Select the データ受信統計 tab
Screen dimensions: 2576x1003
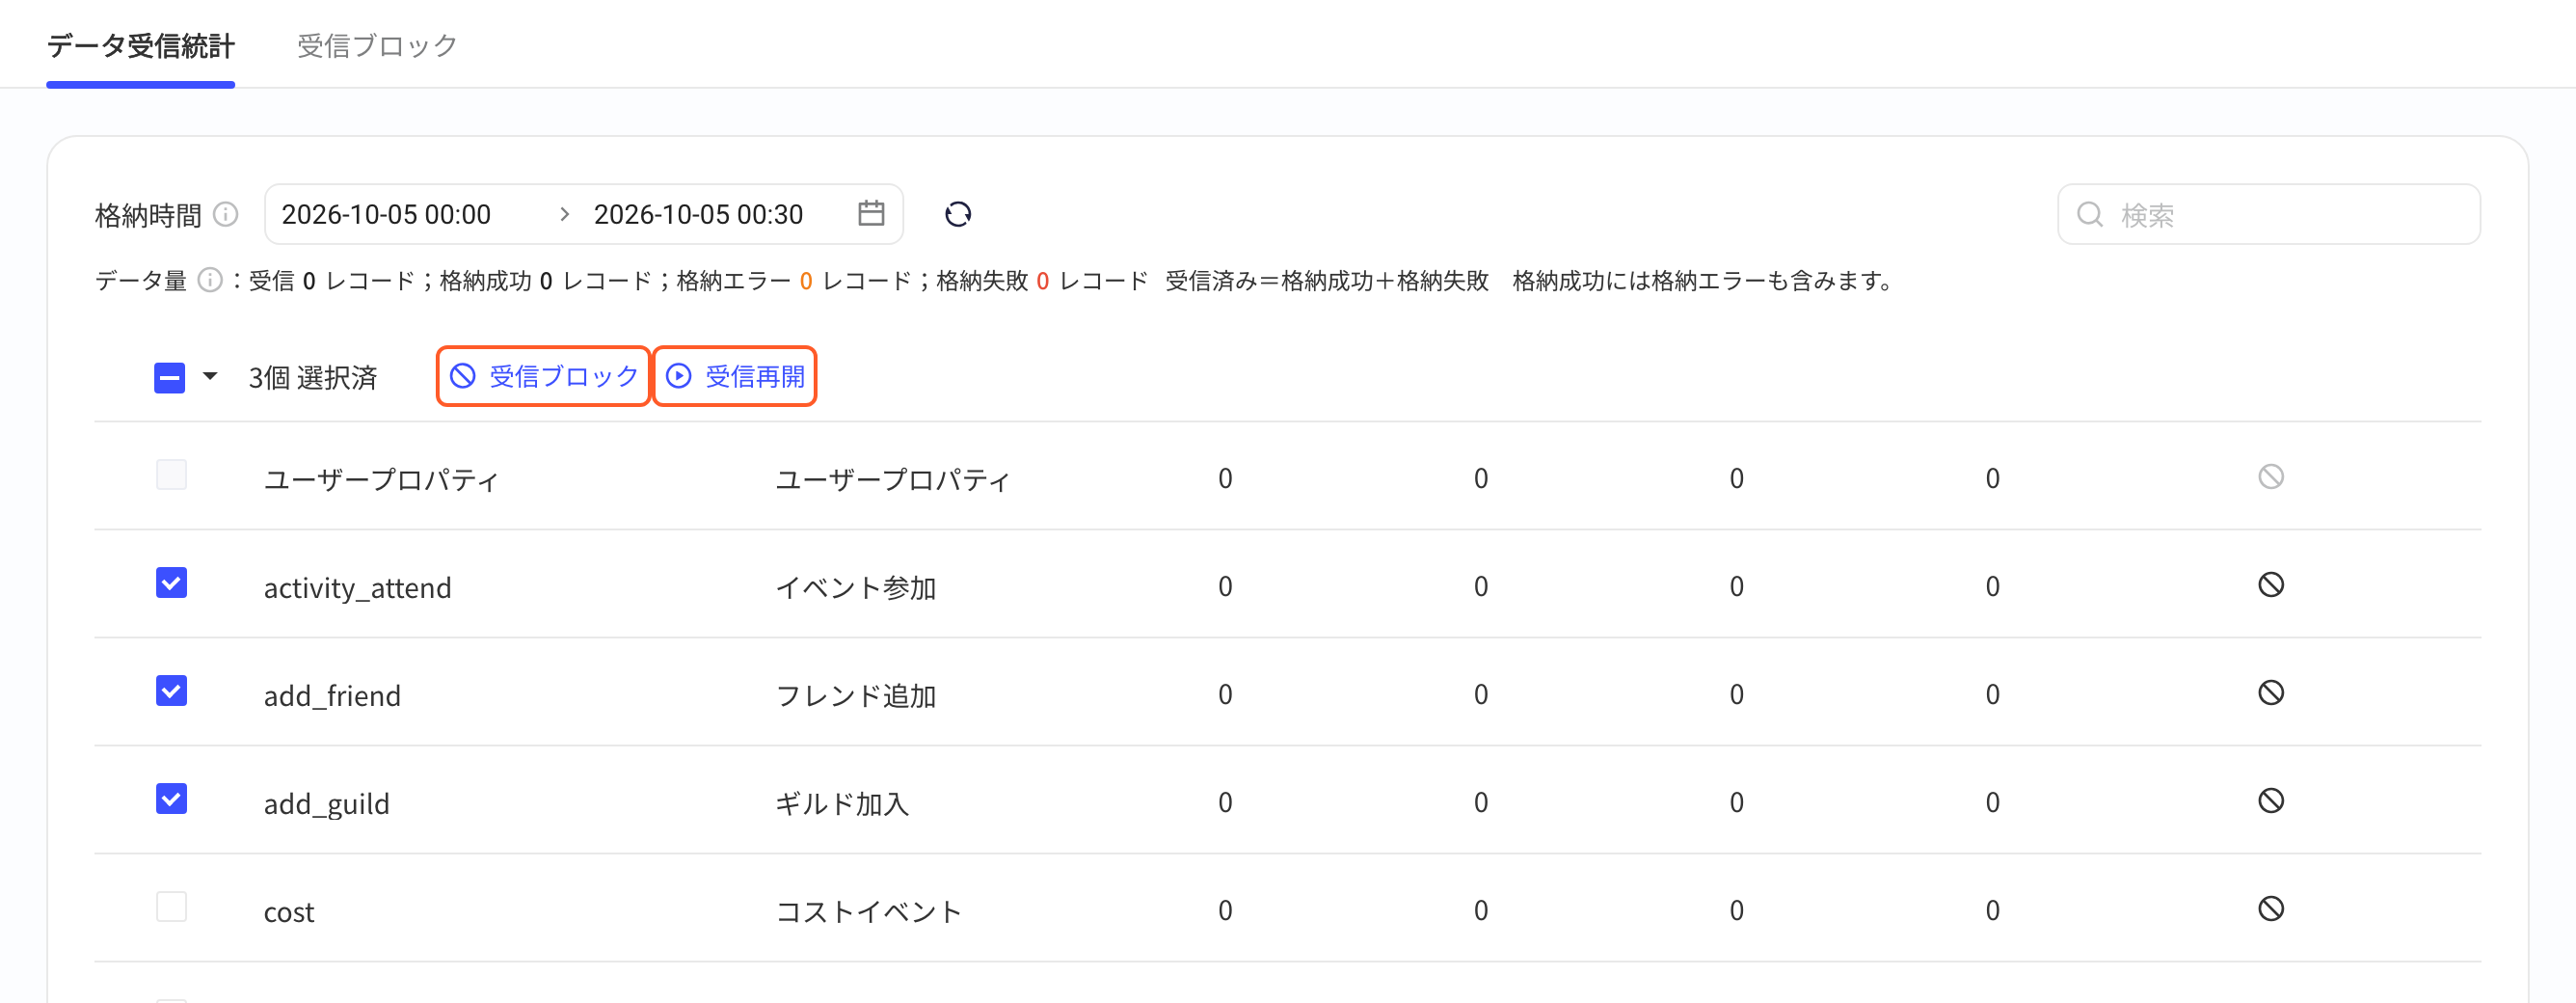[141, 46]
